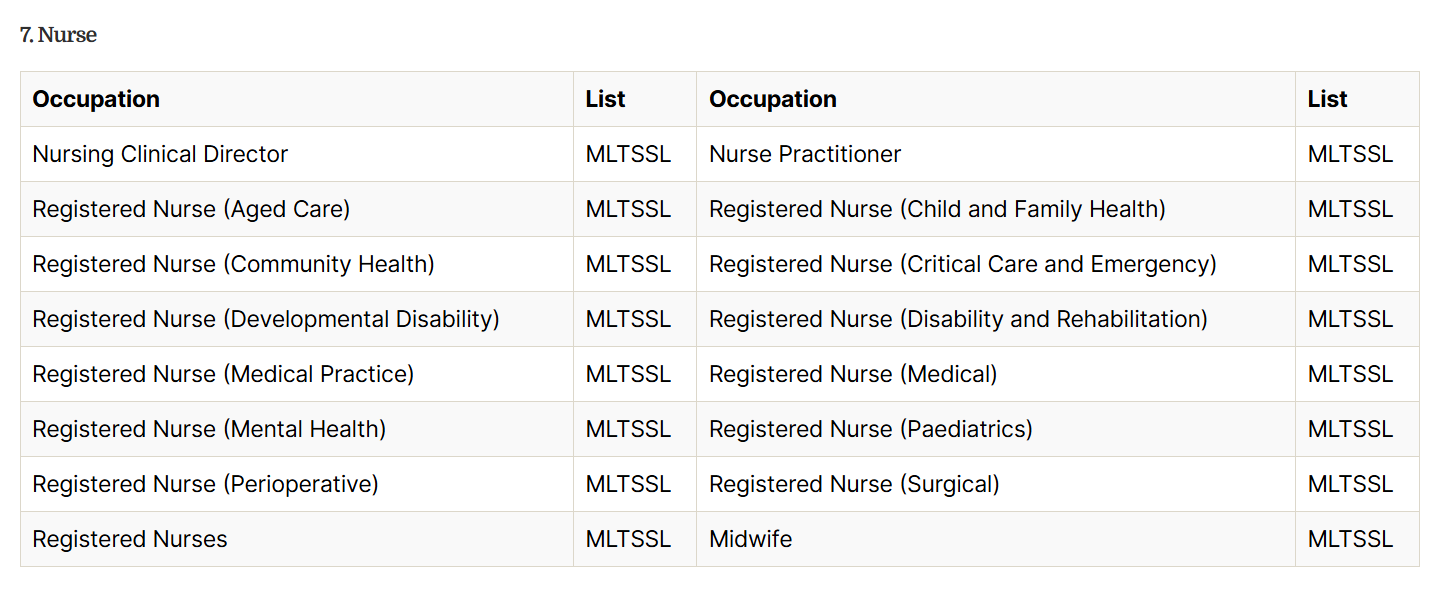This screenshot has height=590, width=1442.
Task: Click Registered Nurse (Aged Care) entry
Action: point(191,209)
